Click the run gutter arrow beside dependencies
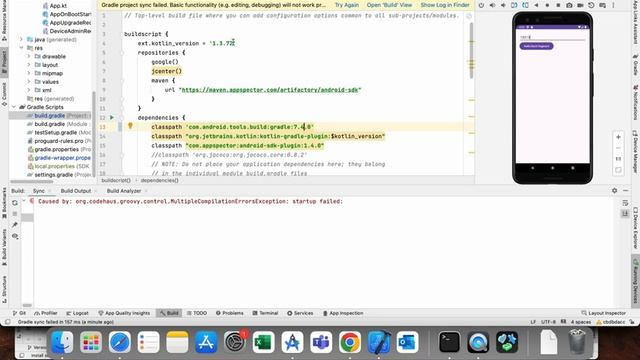 (x=112, y=118)
